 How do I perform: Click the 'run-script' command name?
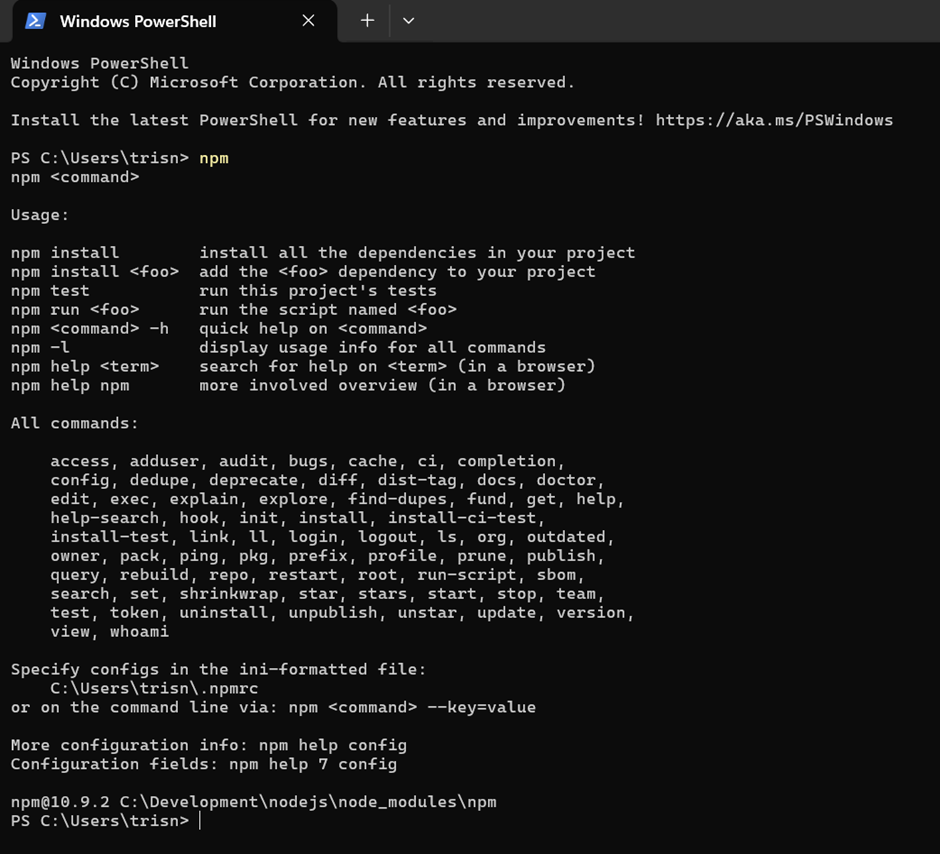point(466,575)
